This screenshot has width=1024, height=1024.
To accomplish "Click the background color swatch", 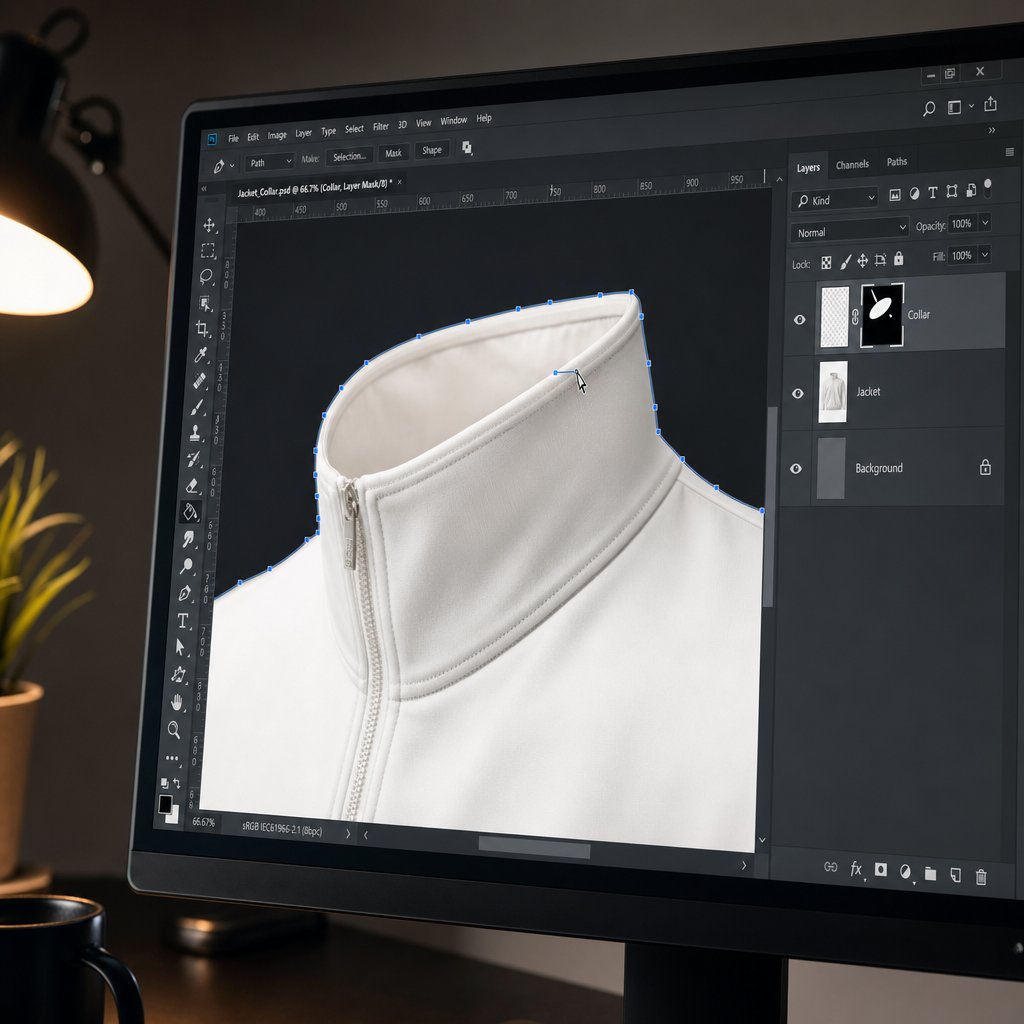I will tap(174, 816).
